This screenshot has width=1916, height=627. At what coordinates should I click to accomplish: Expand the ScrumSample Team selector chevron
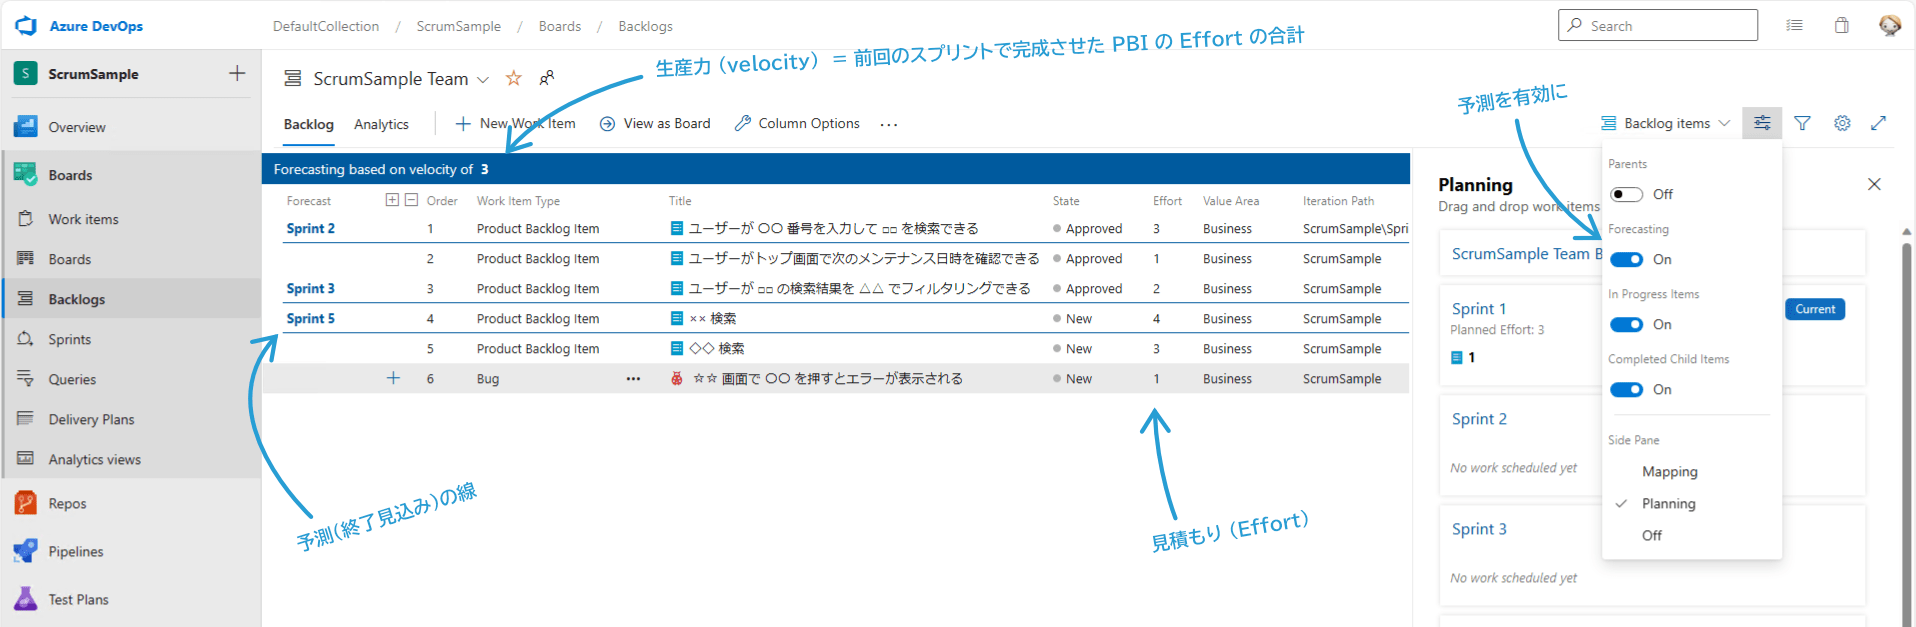pos(483,79)
